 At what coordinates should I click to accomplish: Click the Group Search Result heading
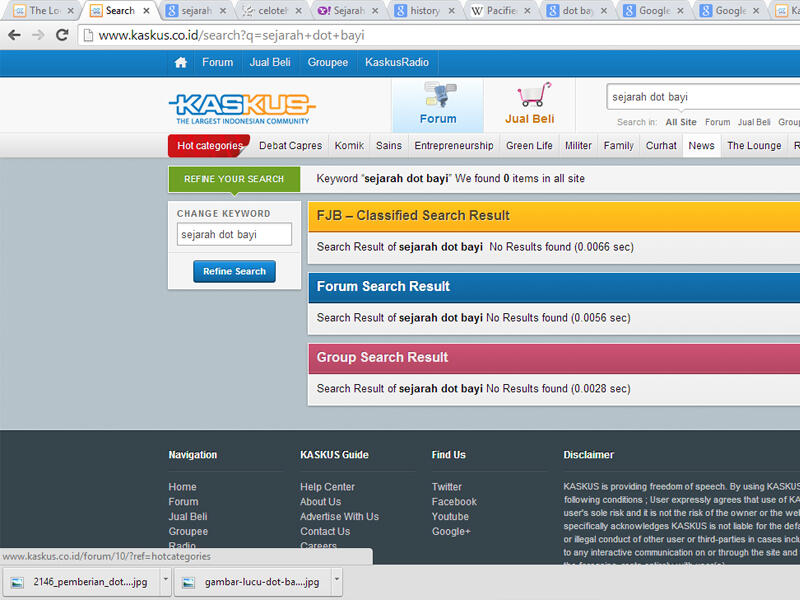click(382, 358)
